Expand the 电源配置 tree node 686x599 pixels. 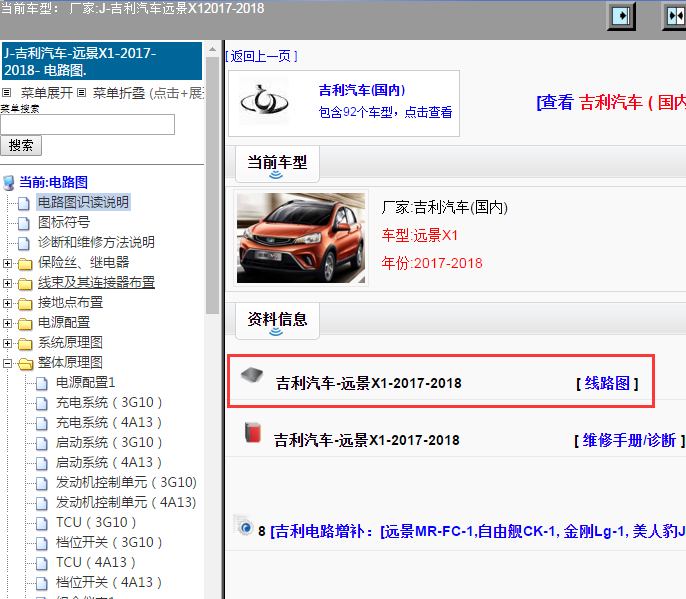click(7, 323)
